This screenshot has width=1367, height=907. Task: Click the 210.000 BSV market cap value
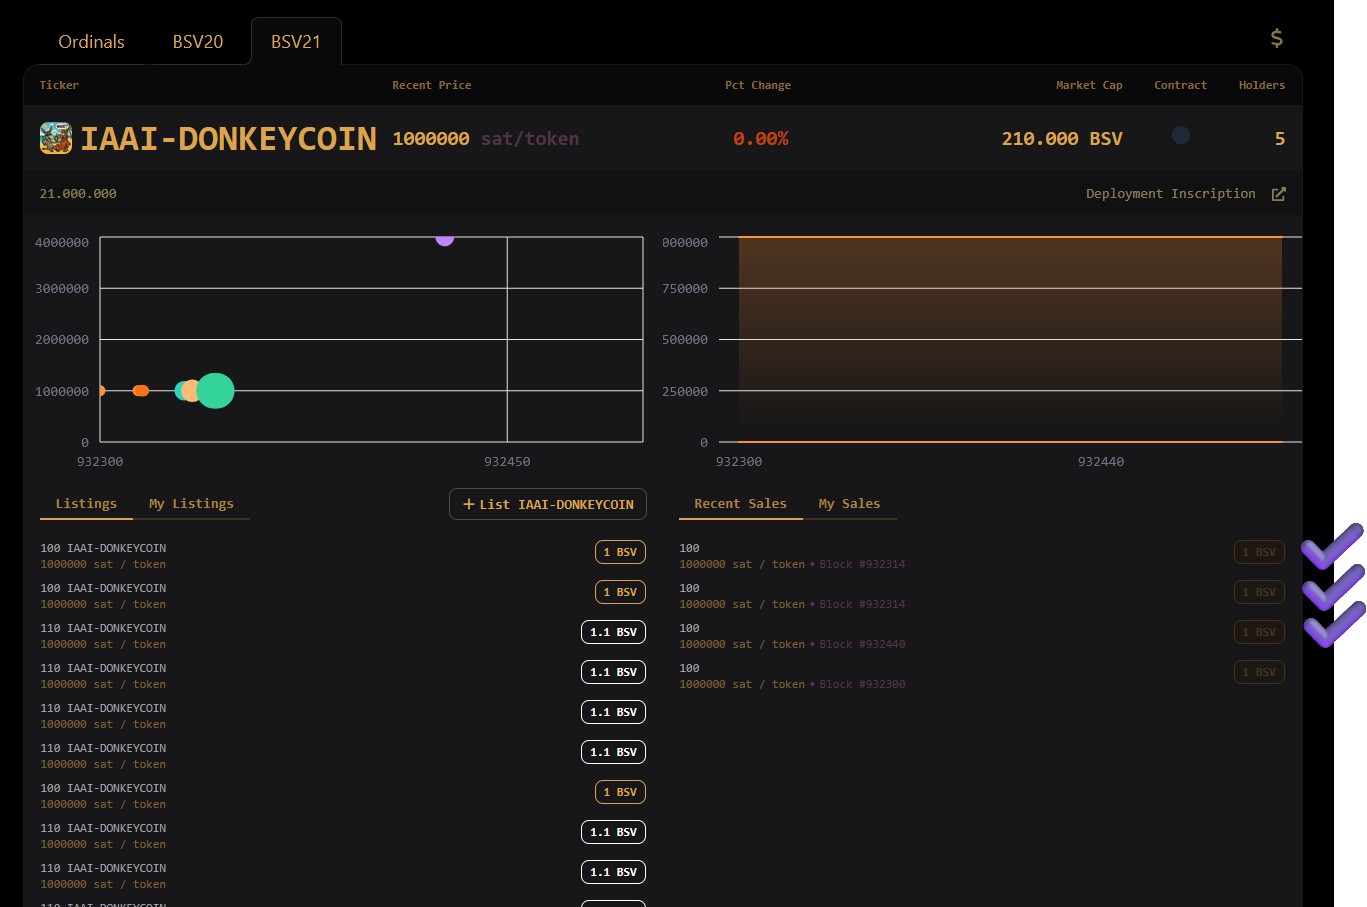[1062, 139]
